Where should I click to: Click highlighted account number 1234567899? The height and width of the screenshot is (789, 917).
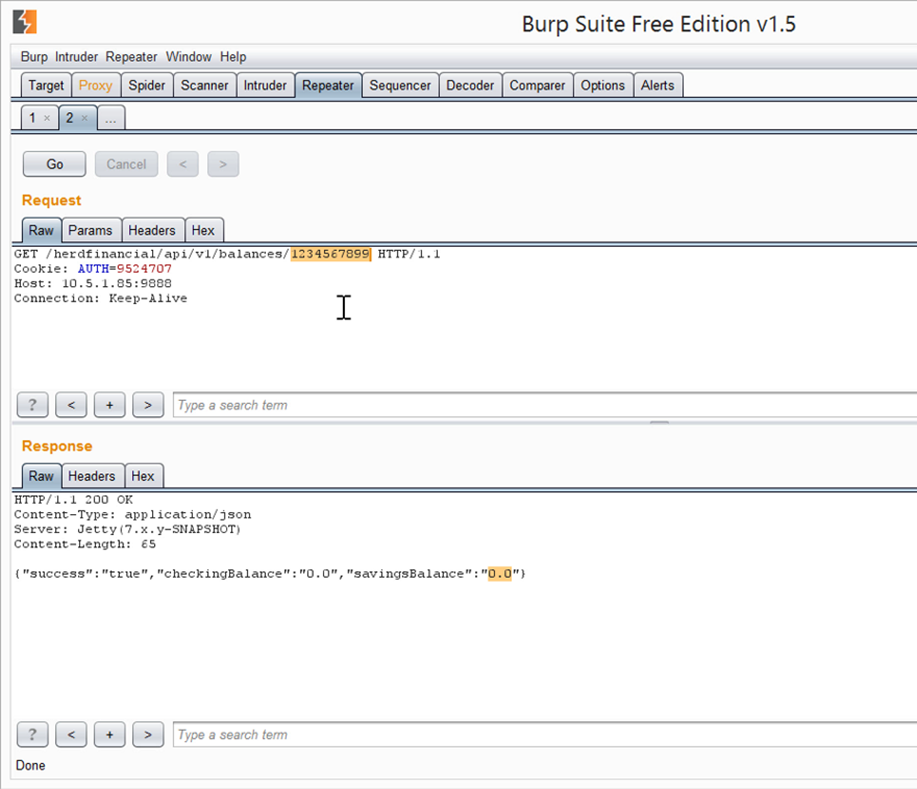point(330,254)
